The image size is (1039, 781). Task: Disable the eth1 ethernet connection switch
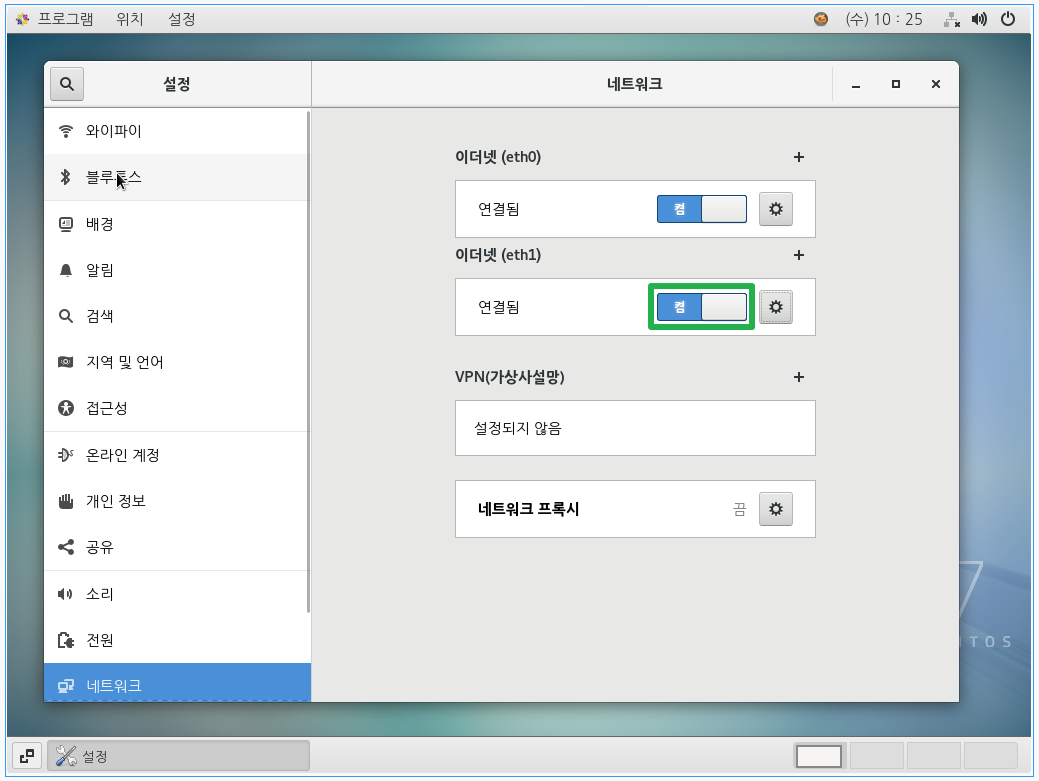click(x=701, y=307)
